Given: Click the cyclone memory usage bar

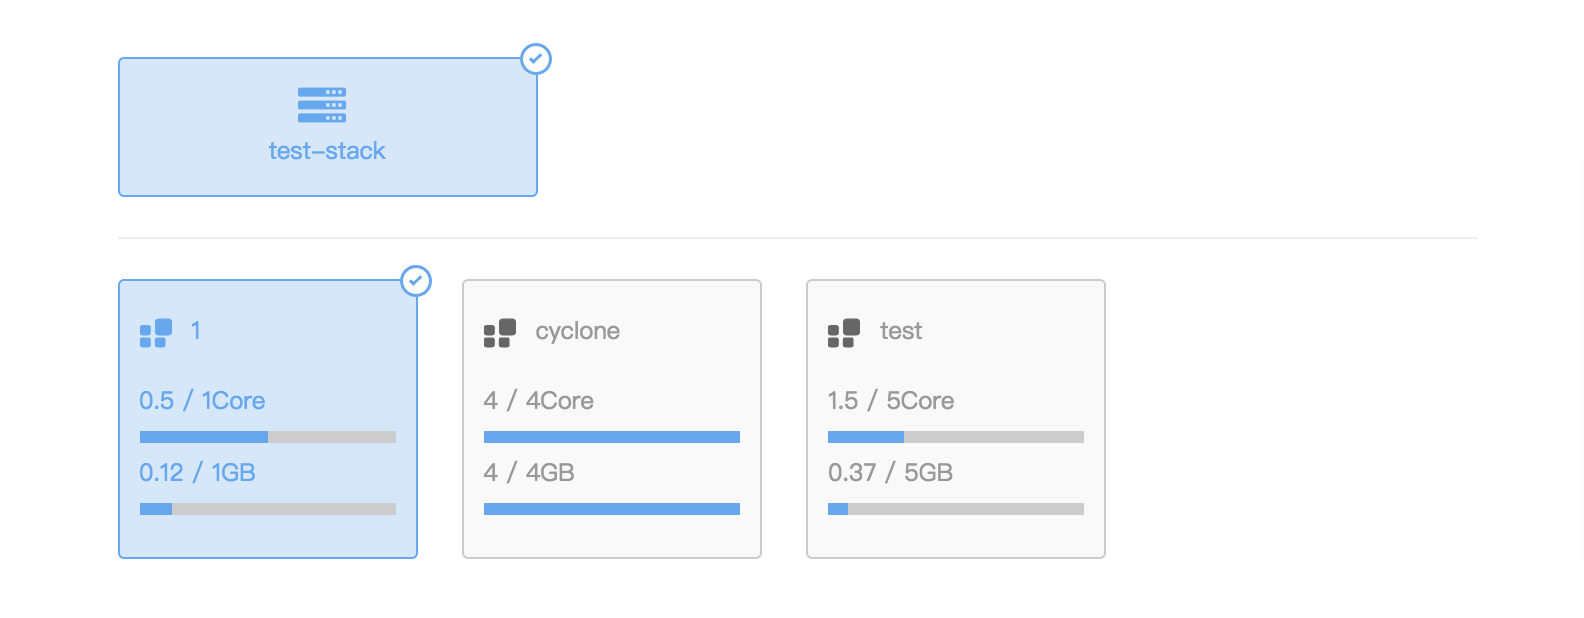Looking at the screenshot, I should point(612,509).
